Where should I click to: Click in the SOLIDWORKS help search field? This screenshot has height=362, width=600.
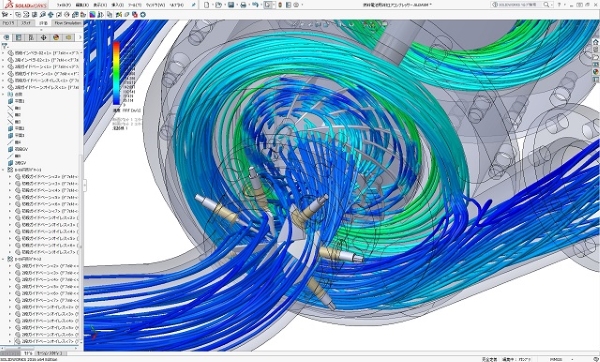(x=520, y=5)
